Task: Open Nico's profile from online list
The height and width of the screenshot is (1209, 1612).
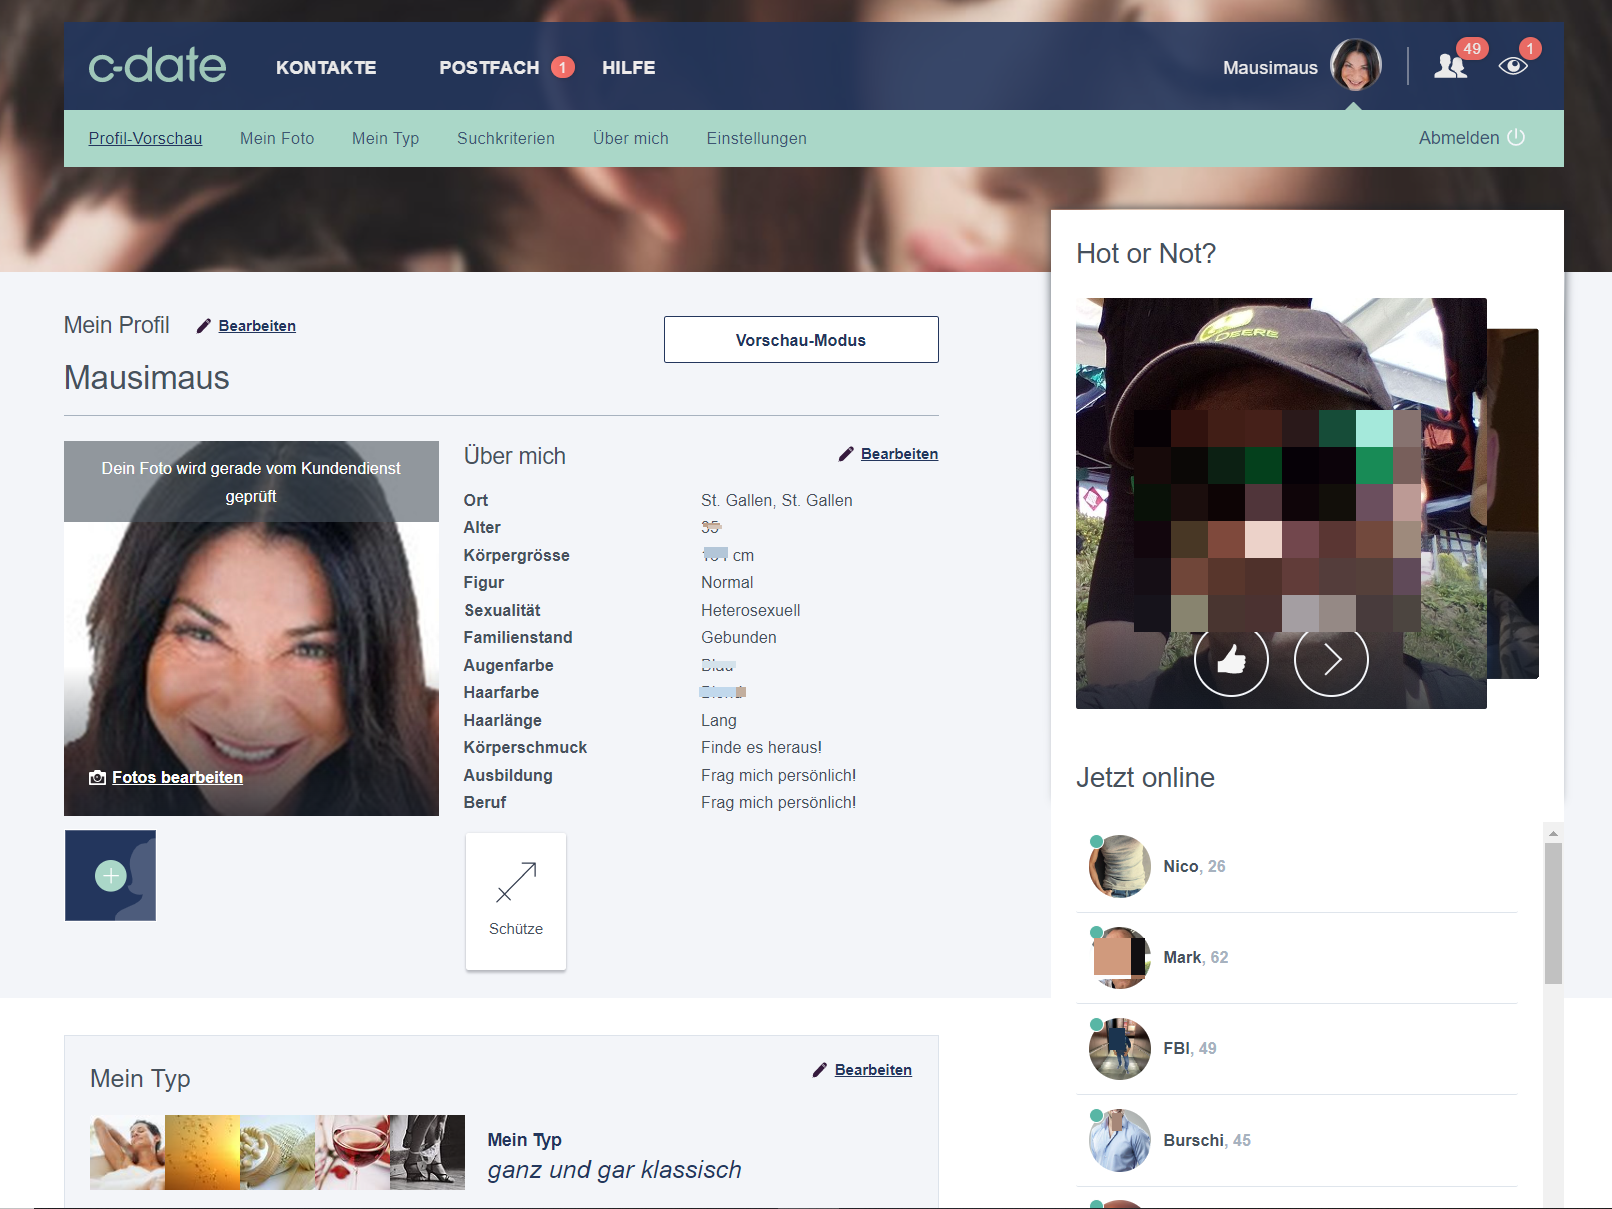Action: click(1180, 866)
